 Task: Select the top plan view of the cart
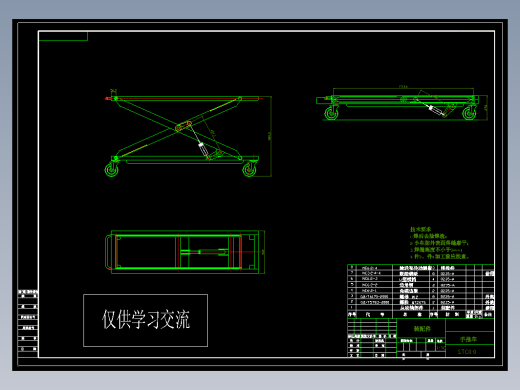185,252
